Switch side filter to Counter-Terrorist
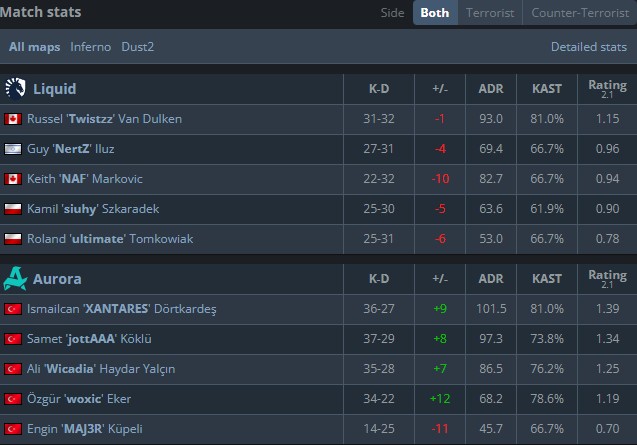Screen dimensions: 637x445 (x=579, y=14)
